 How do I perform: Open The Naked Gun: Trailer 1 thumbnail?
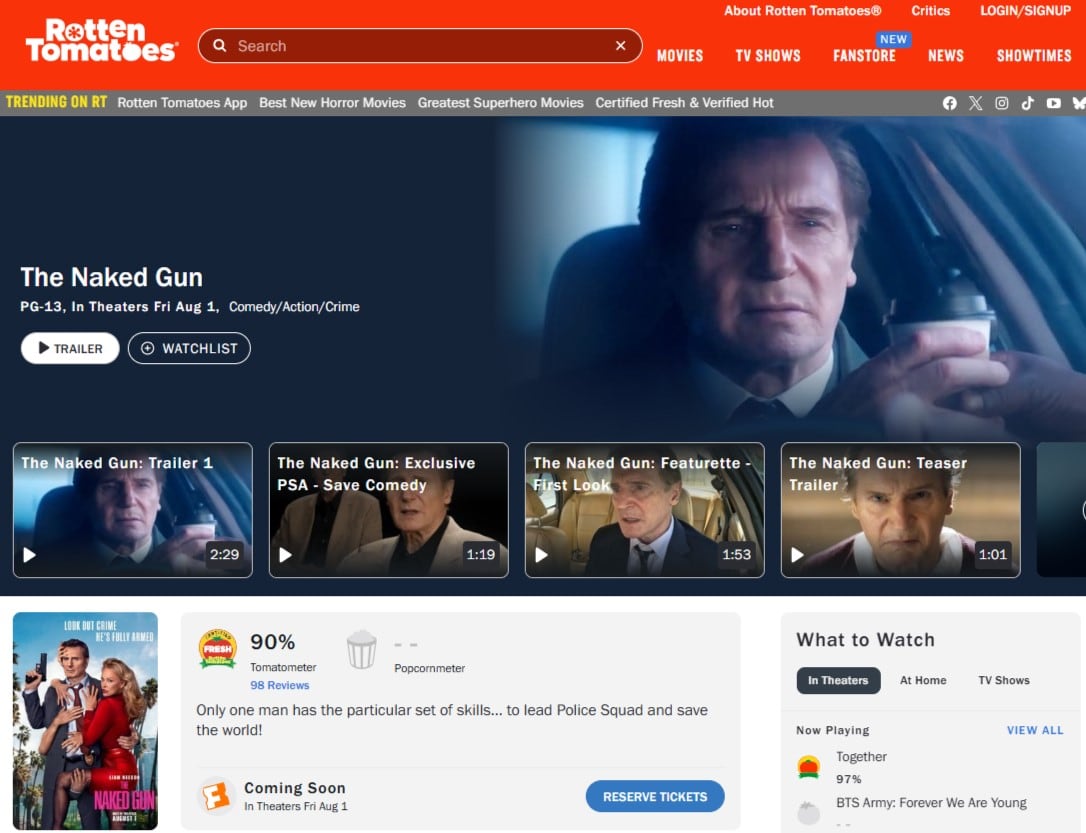pyautogui.click(x=132, y=510)
